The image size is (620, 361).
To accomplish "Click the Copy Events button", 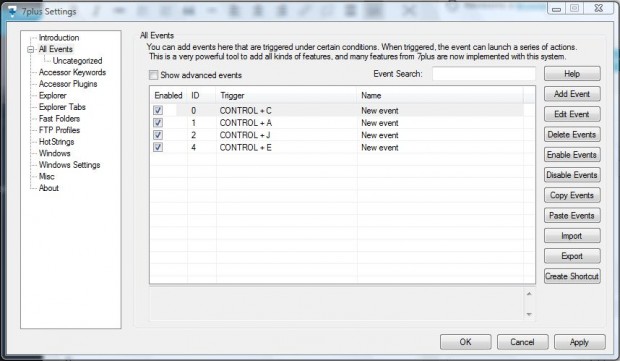I will [572, 195].
